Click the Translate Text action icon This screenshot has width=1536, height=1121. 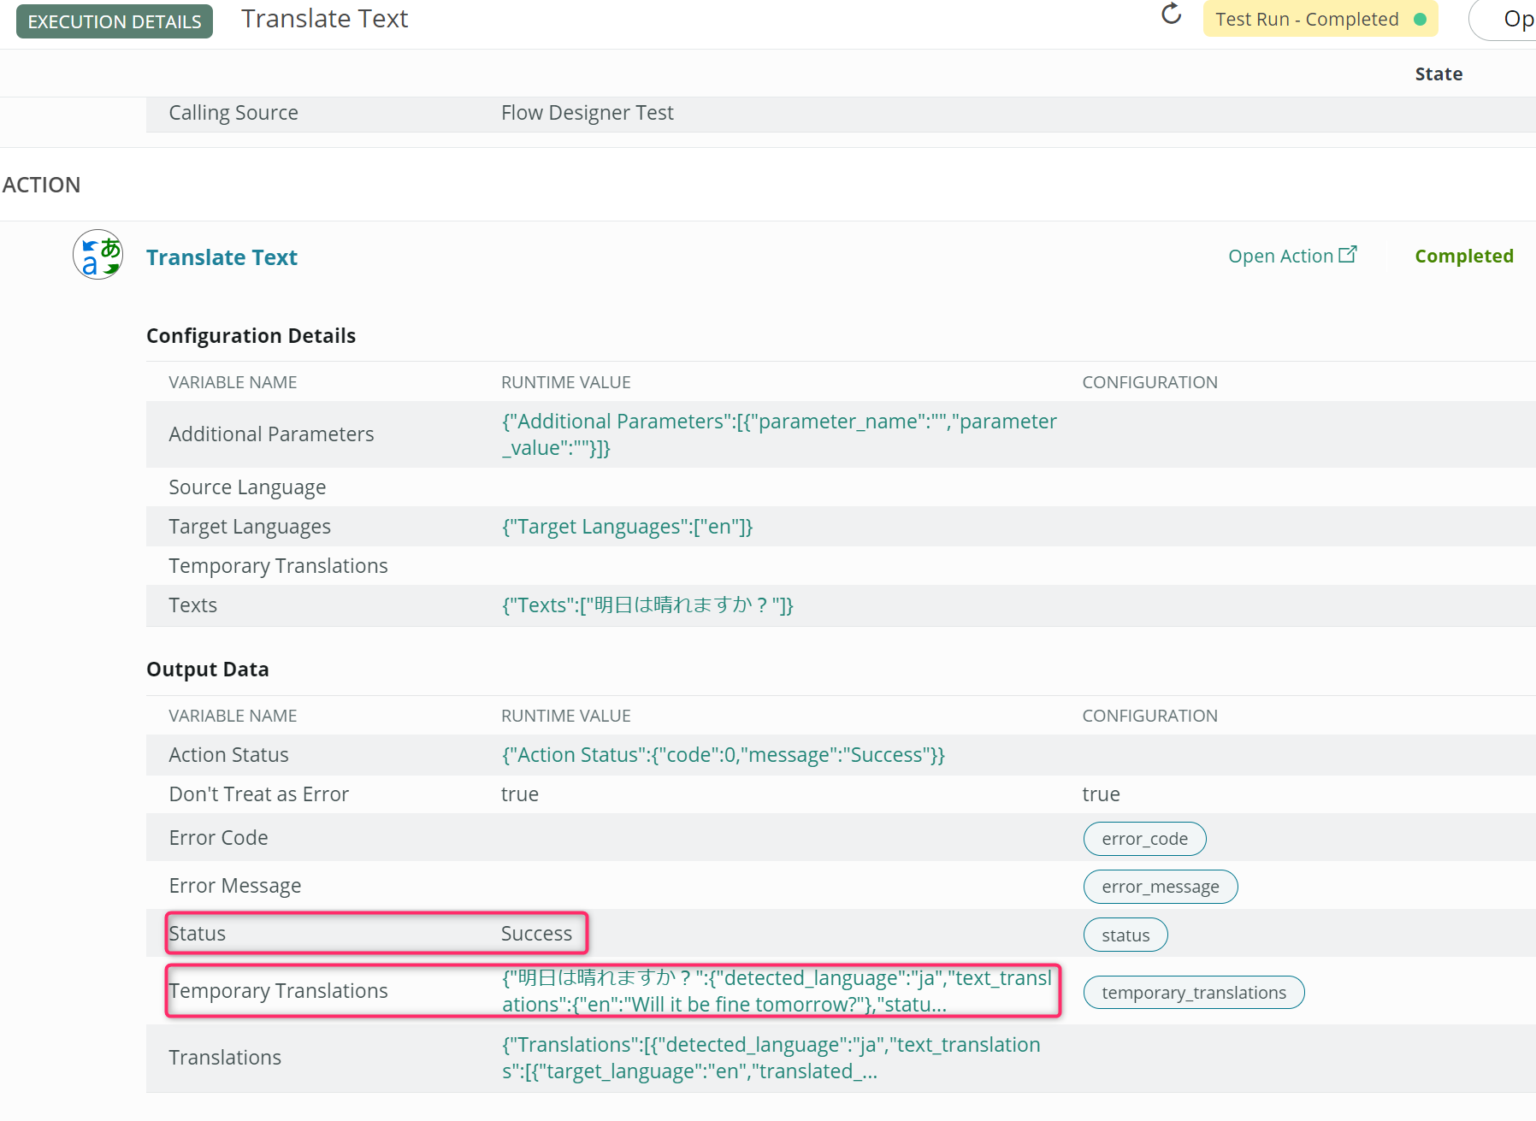point(97,255)
